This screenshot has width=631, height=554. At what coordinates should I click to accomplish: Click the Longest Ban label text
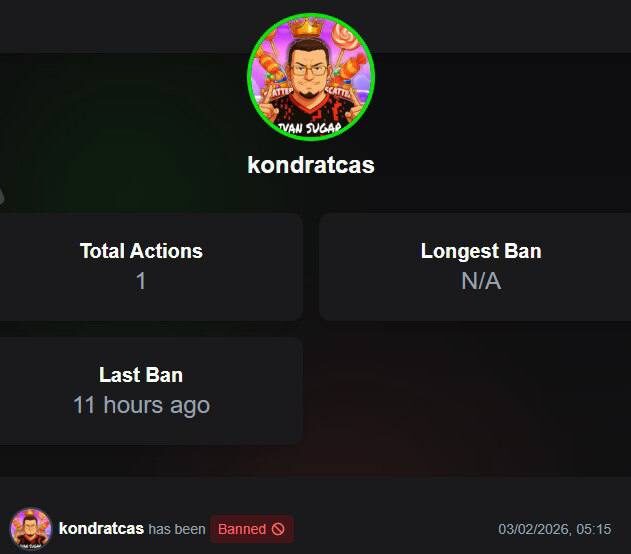(x=481, y=251)
